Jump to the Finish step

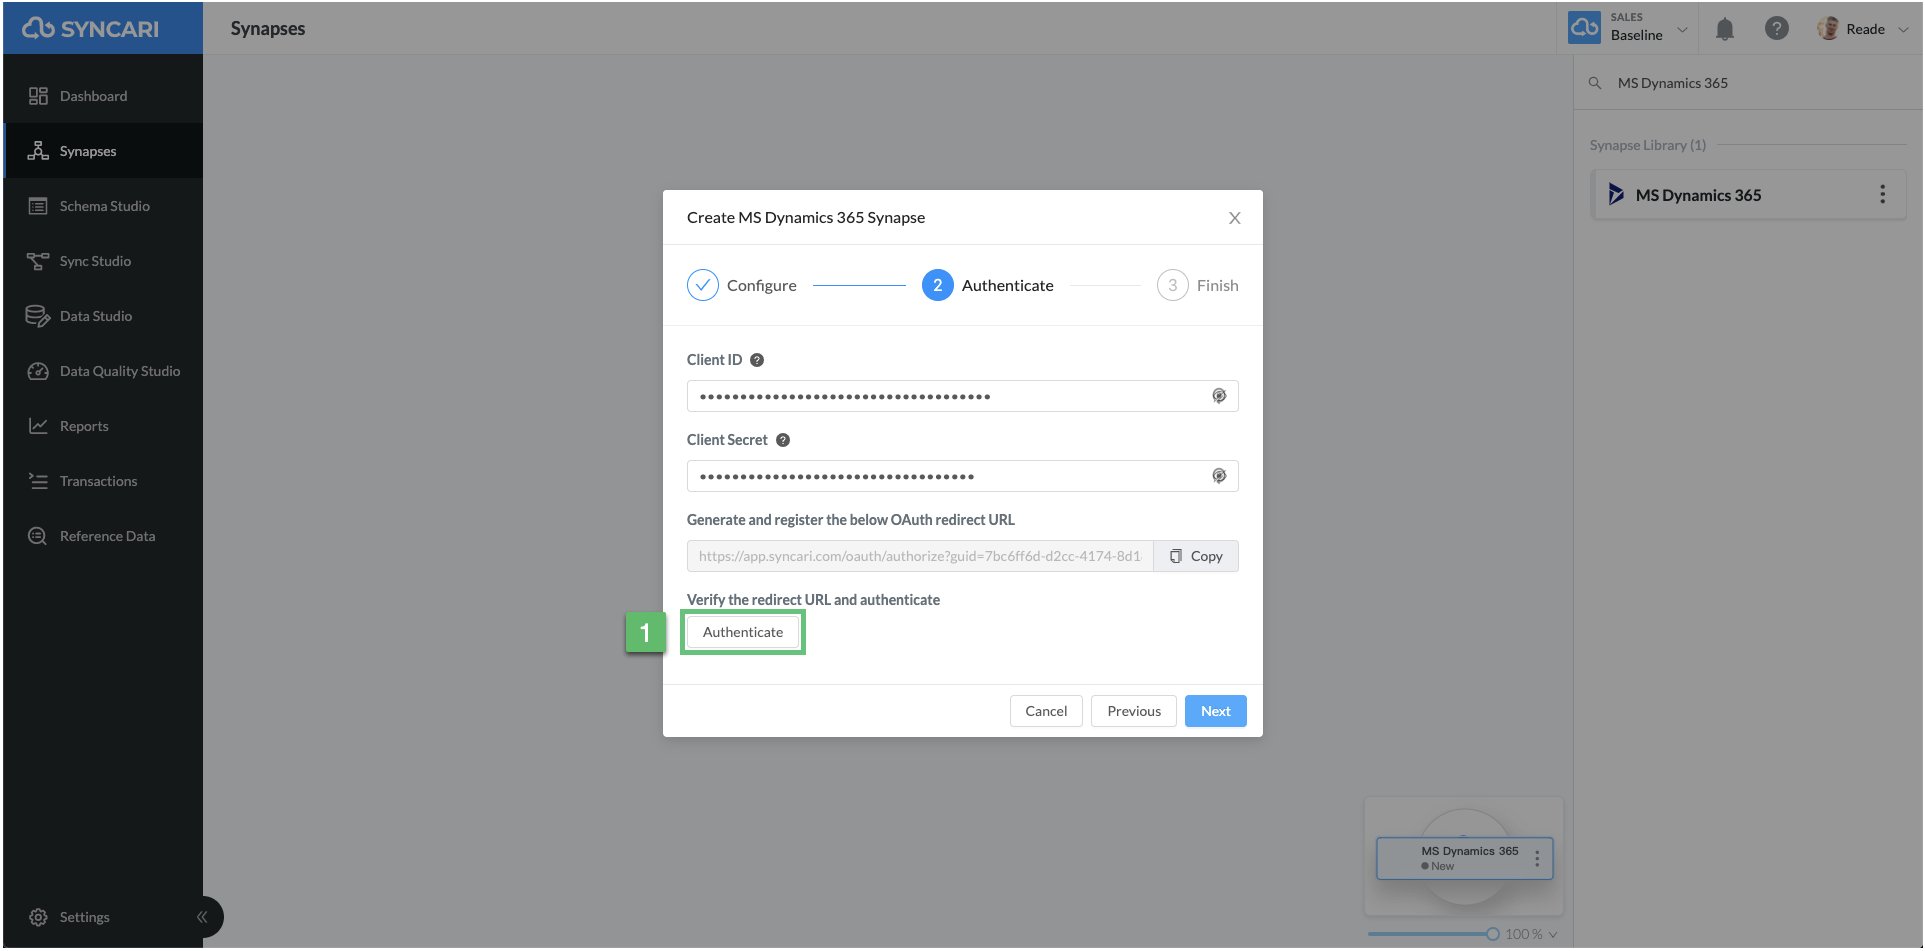coord(1198,285)
